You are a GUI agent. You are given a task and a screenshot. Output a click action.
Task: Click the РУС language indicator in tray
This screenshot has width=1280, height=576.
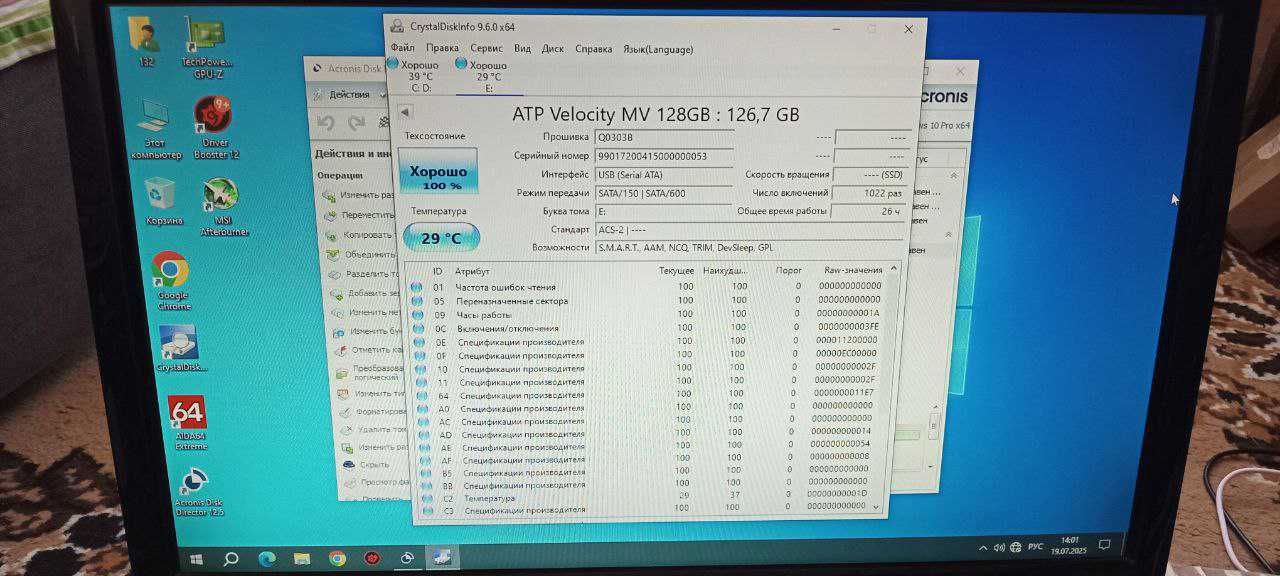click(1035, 547)
